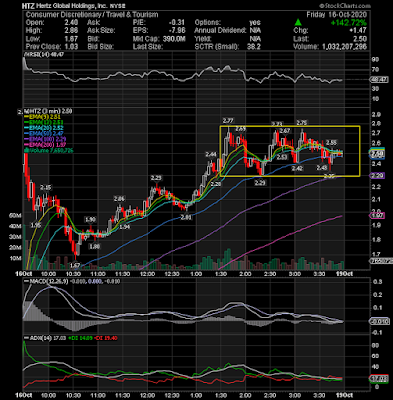Click the +142.72% percent change value
393x400 pixels.
point(349,23)
